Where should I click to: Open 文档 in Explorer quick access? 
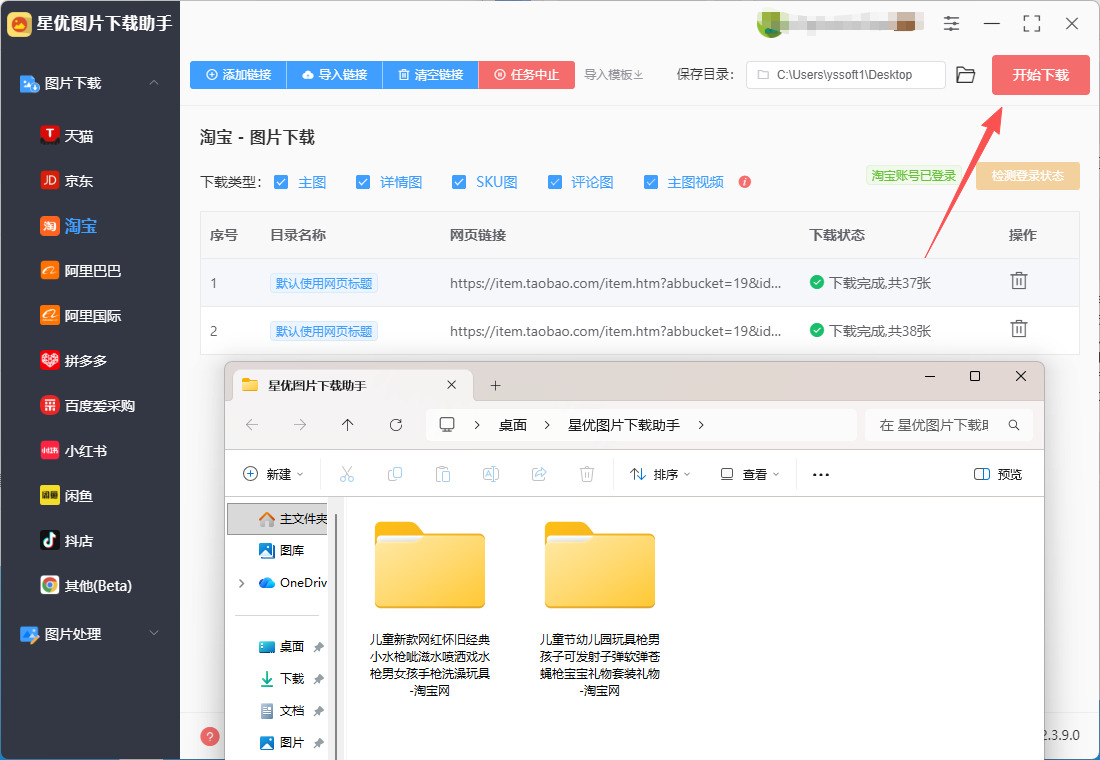282,710
